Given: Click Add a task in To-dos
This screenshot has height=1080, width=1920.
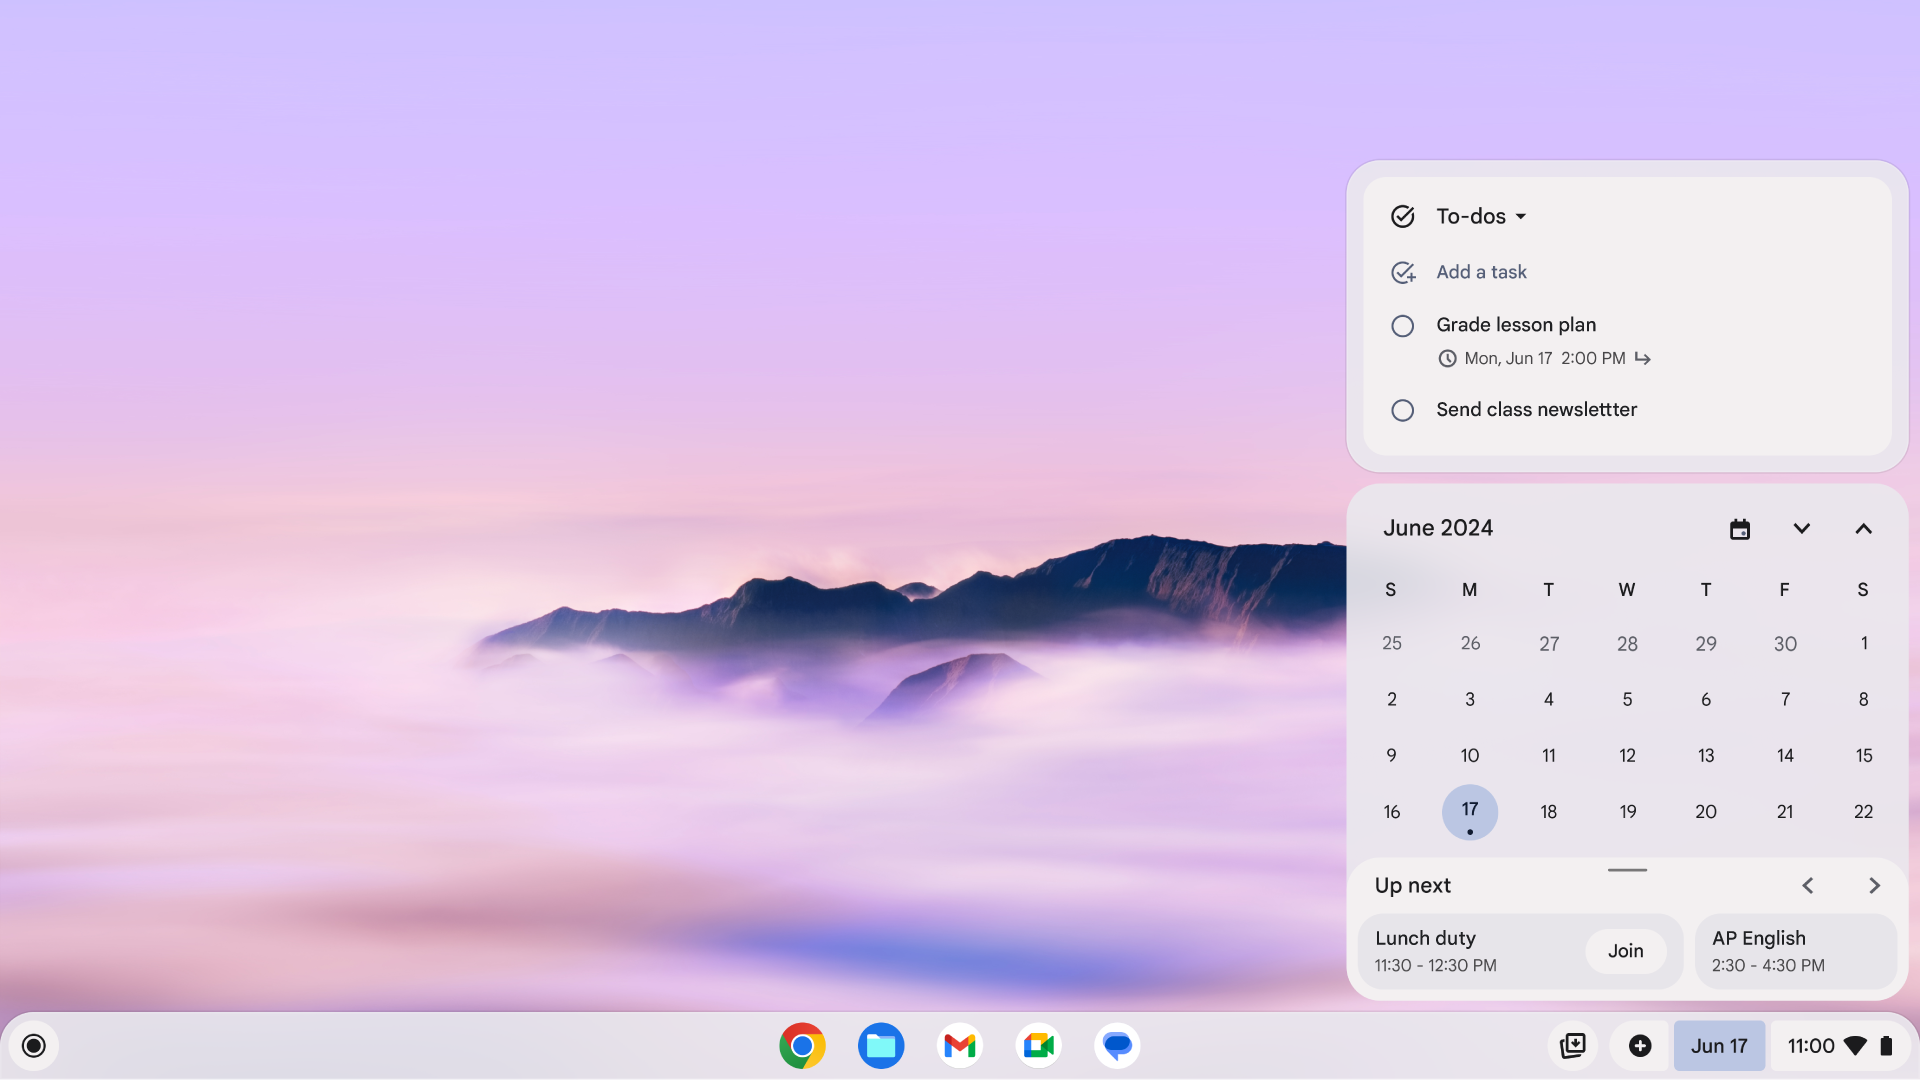Looking at the screenshot, I should 1481,271.
